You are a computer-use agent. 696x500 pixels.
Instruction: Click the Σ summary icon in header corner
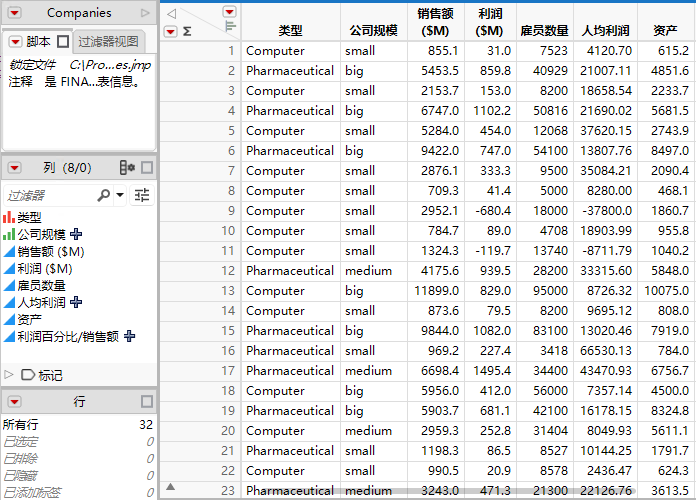(187, 31)
